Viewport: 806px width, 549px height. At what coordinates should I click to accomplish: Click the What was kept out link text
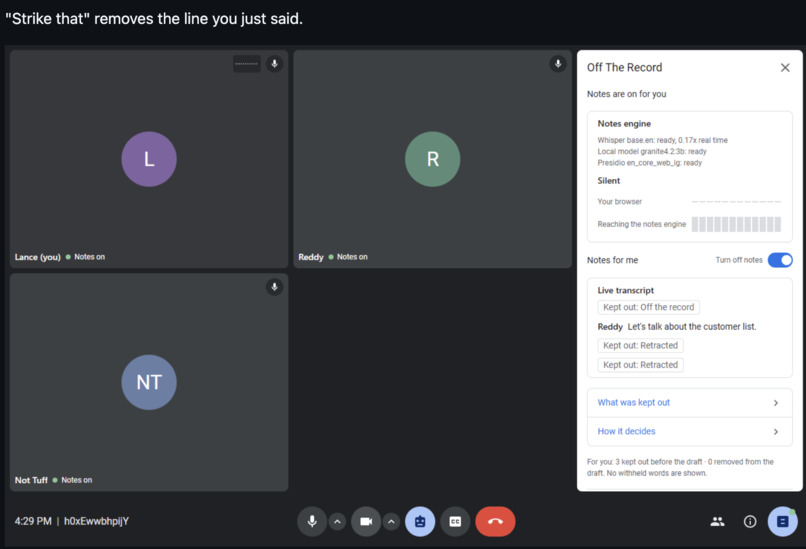pyautogui.click(x=634, y=402)
